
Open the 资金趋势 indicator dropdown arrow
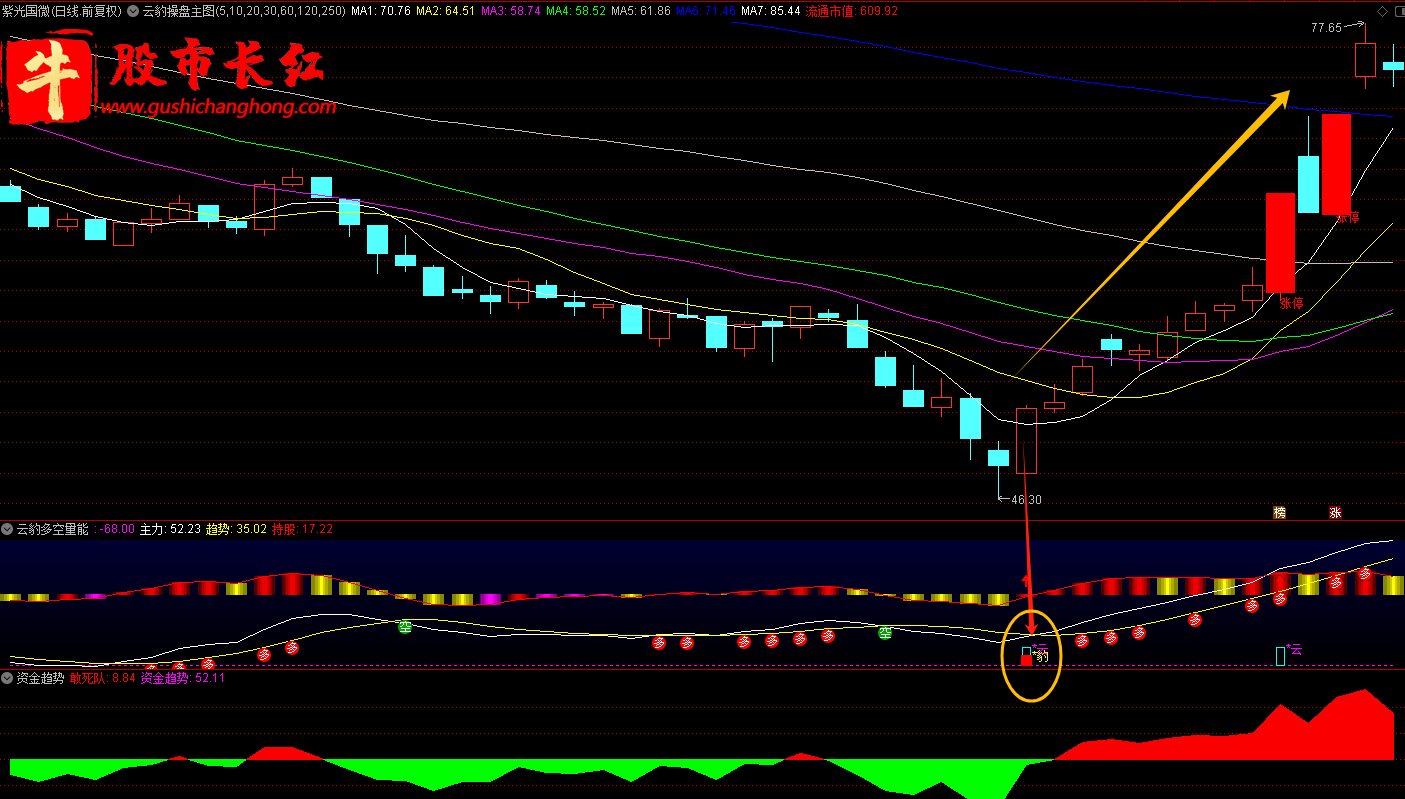(7, 678)
